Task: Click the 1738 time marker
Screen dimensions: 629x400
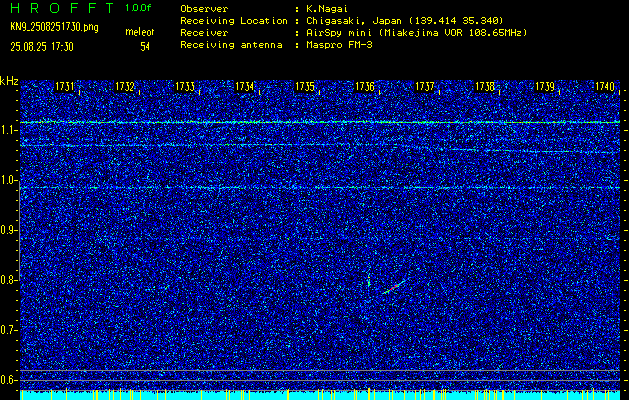Action: click(x=485, y=86)
